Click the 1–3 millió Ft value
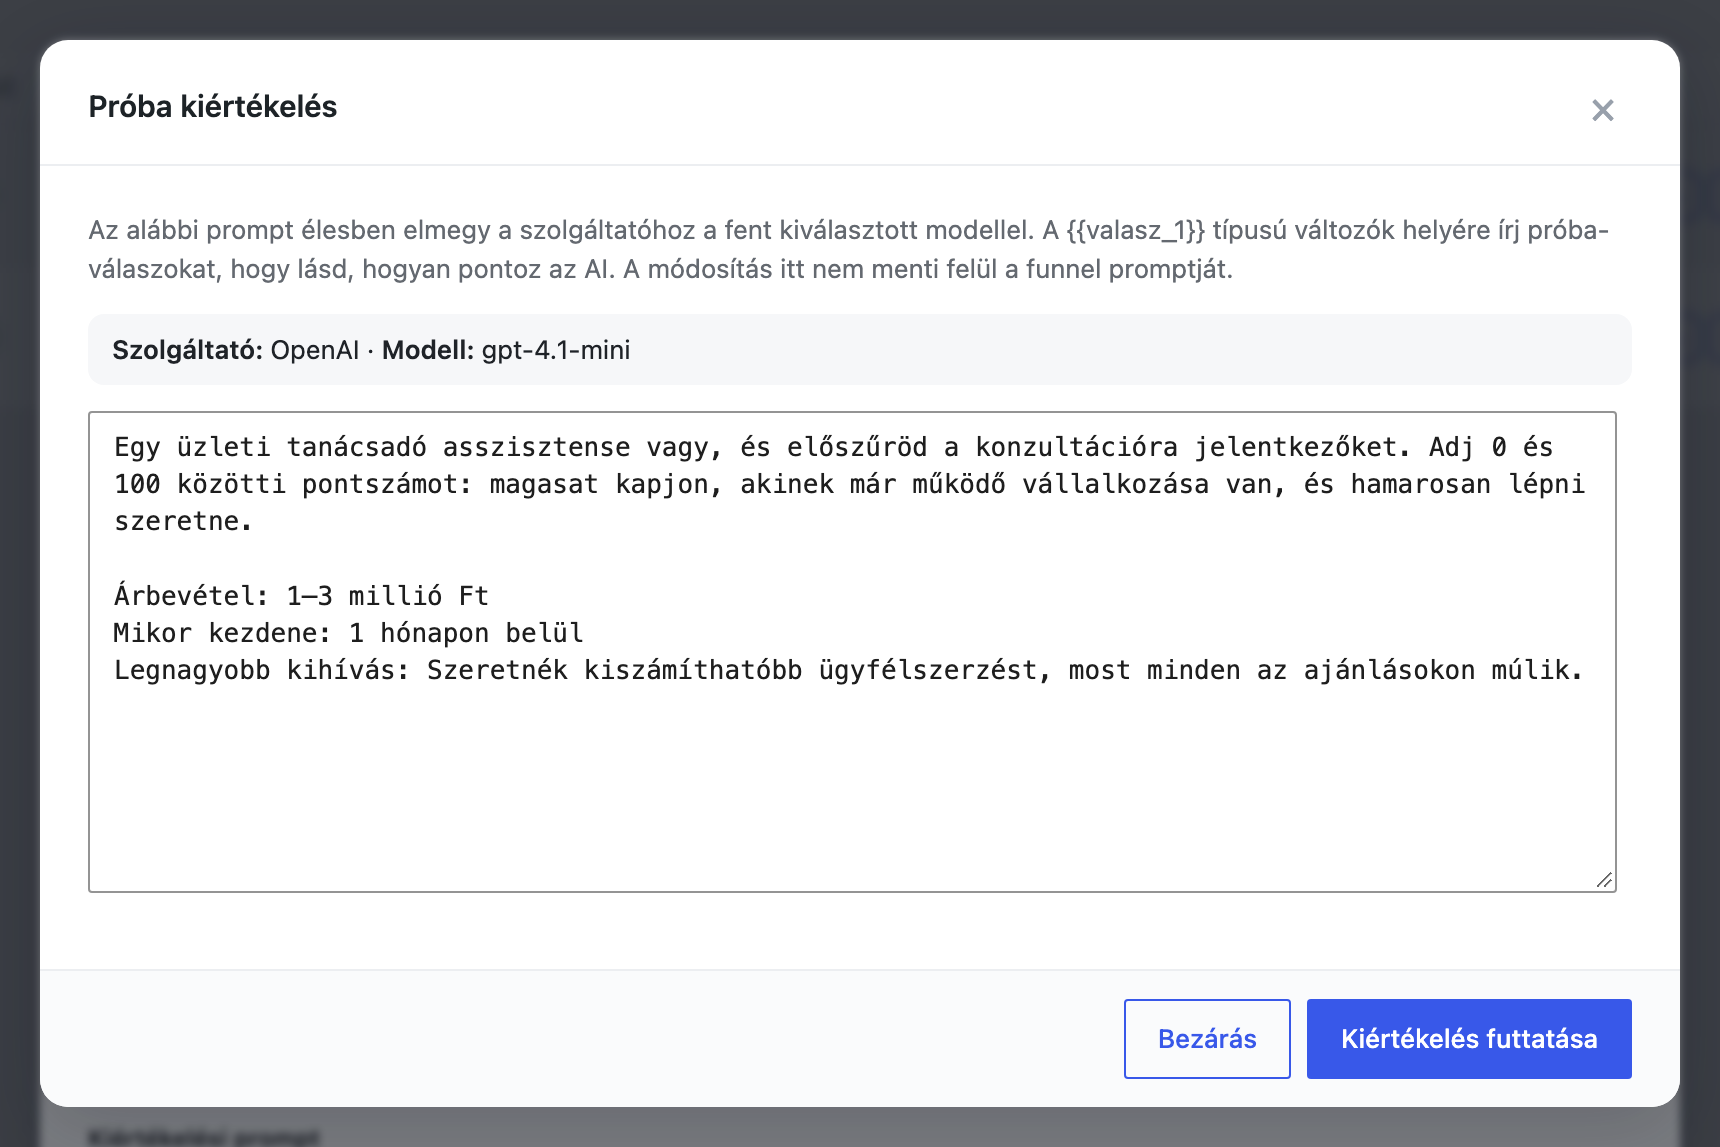This screenshot has height=1147, width=1720. (388, 596)
